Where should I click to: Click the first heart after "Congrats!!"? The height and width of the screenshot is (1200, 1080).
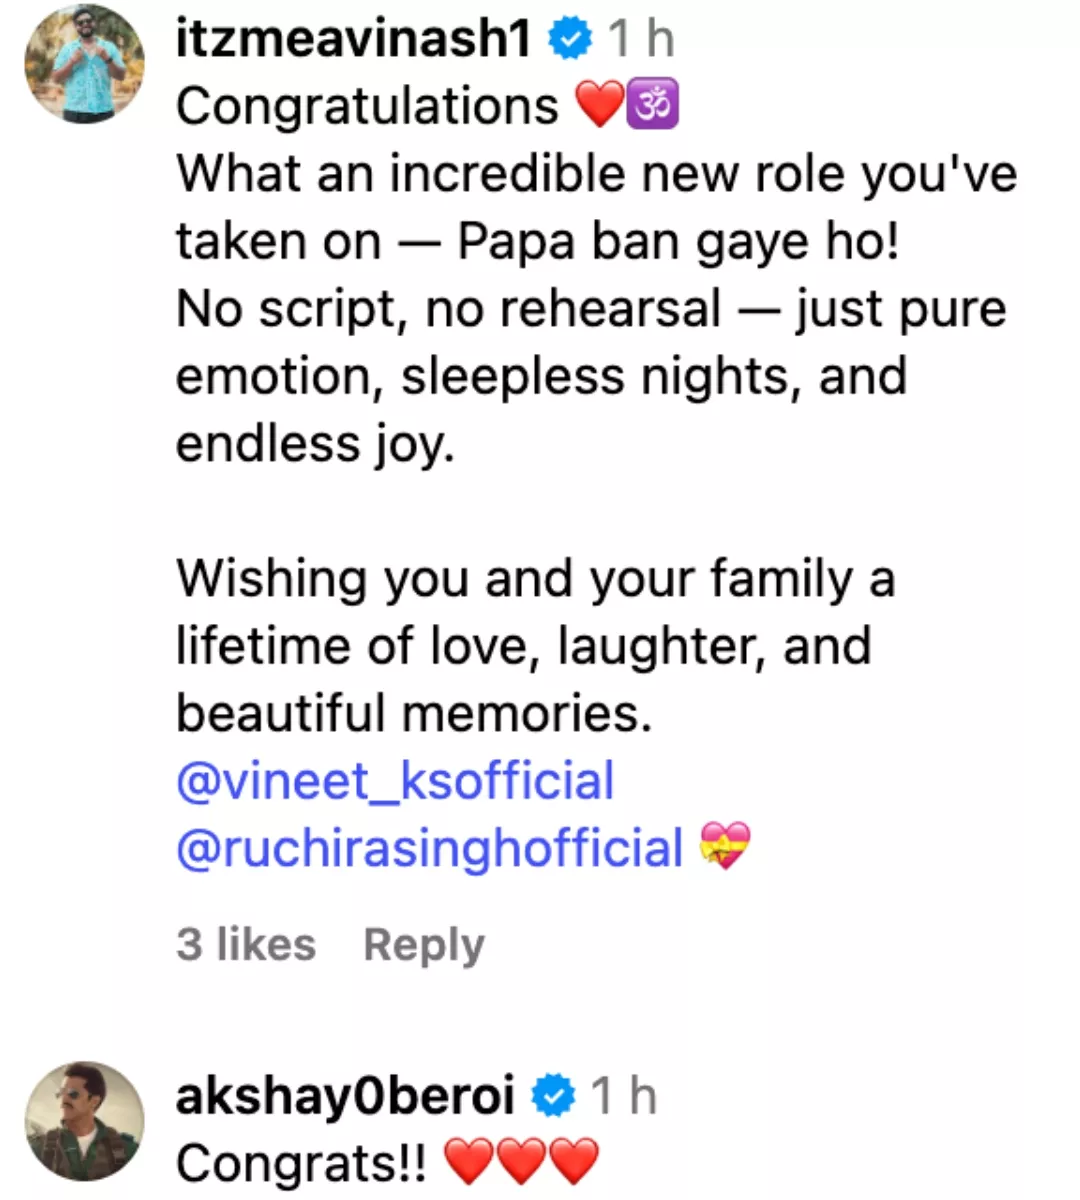point(467,1163)
